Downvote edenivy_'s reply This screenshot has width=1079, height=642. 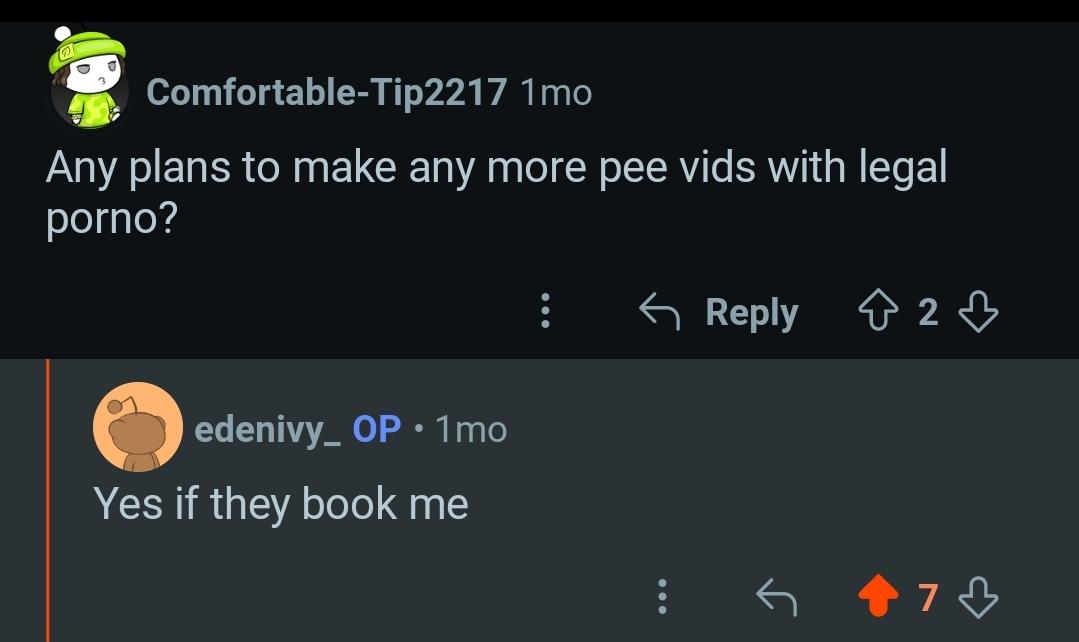[x=977, y=598]
